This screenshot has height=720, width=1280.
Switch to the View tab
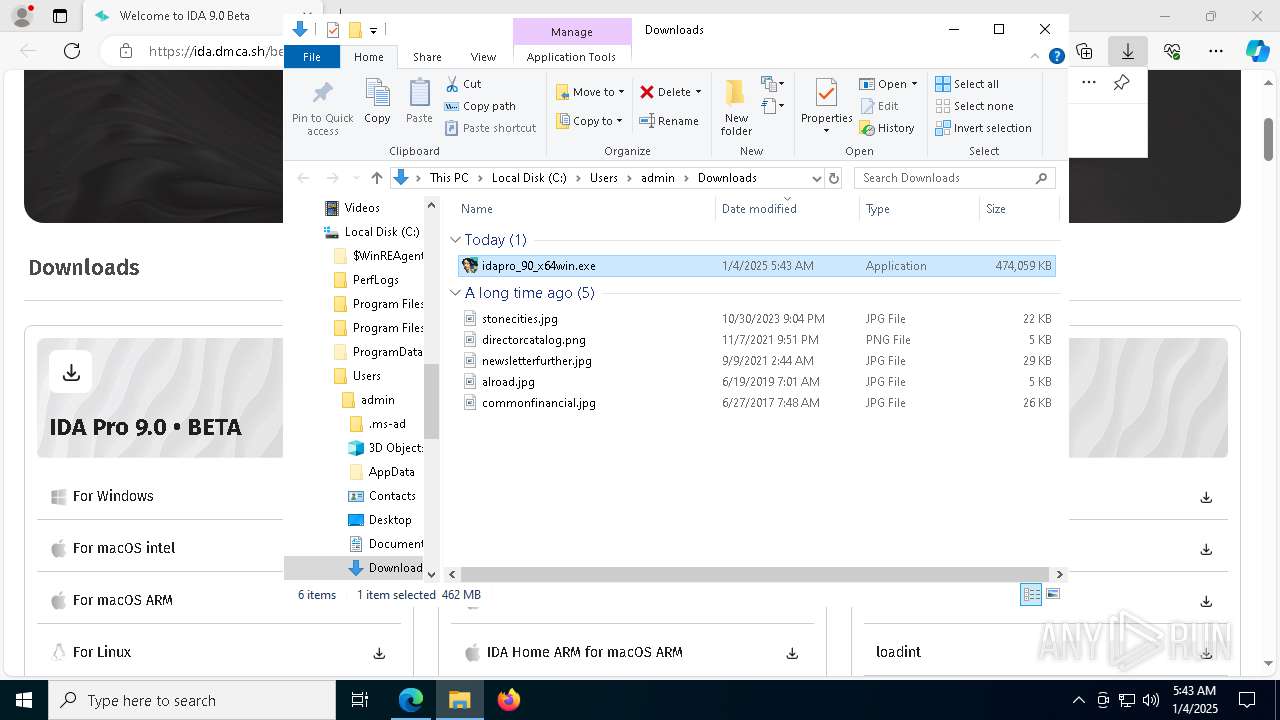[x=483, y=57]
